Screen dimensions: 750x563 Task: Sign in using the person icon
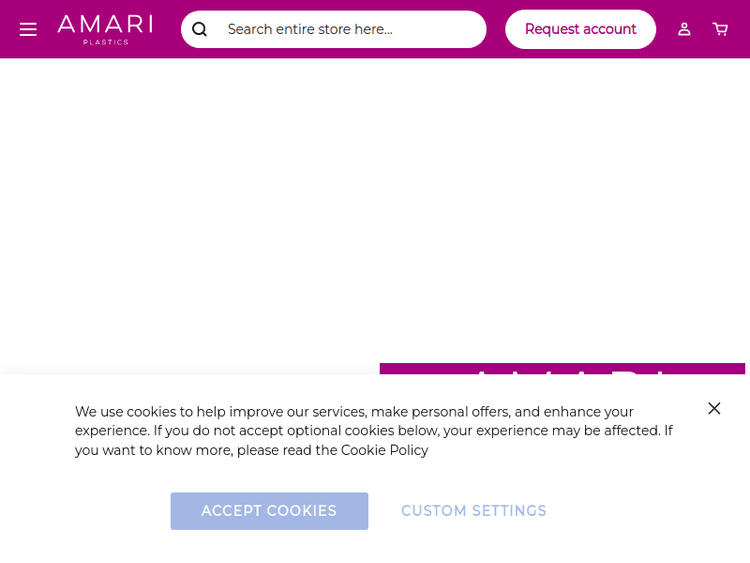684,29
